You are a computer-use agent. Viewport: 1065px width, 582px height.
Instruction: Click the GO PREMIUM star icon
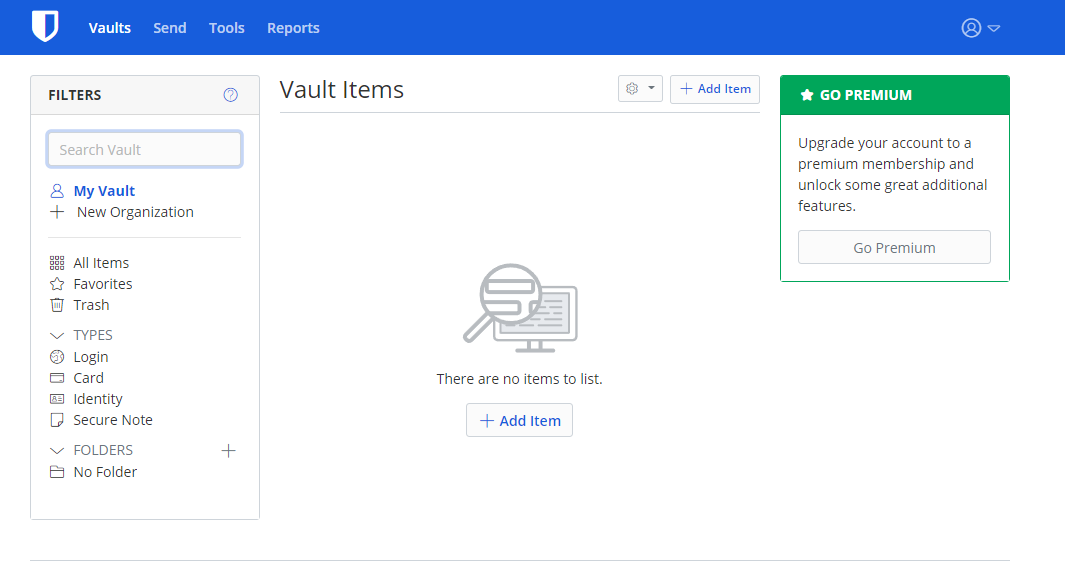point(807,95)
